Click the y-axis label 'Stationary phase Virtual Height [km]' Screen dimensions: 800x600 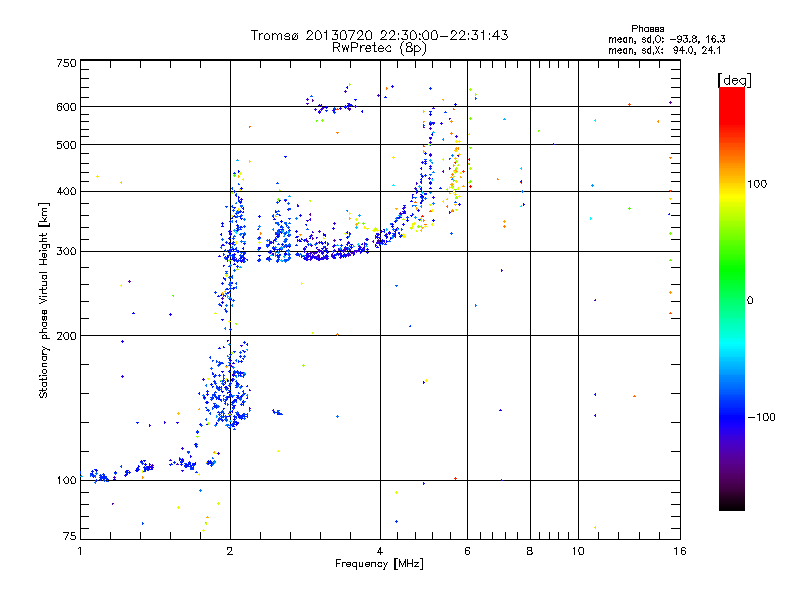[x=44, y=301]
